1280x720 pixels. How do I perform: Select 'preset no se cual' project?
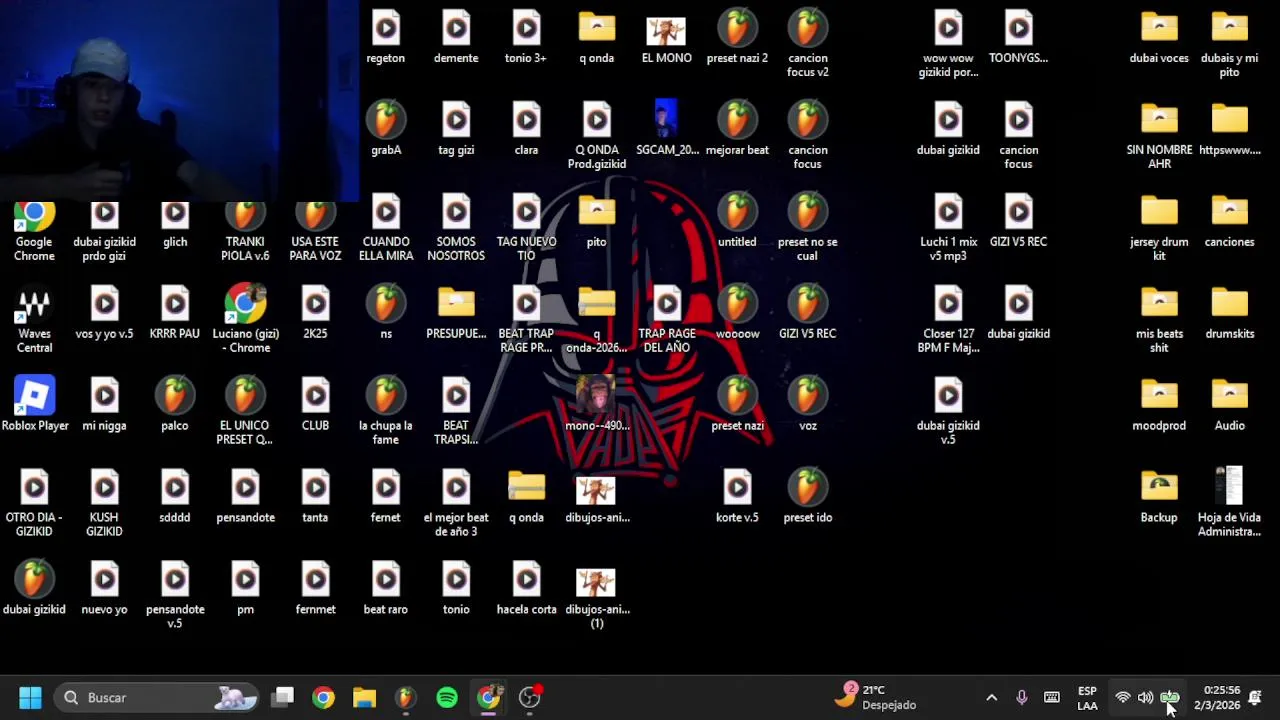[808, 228]
